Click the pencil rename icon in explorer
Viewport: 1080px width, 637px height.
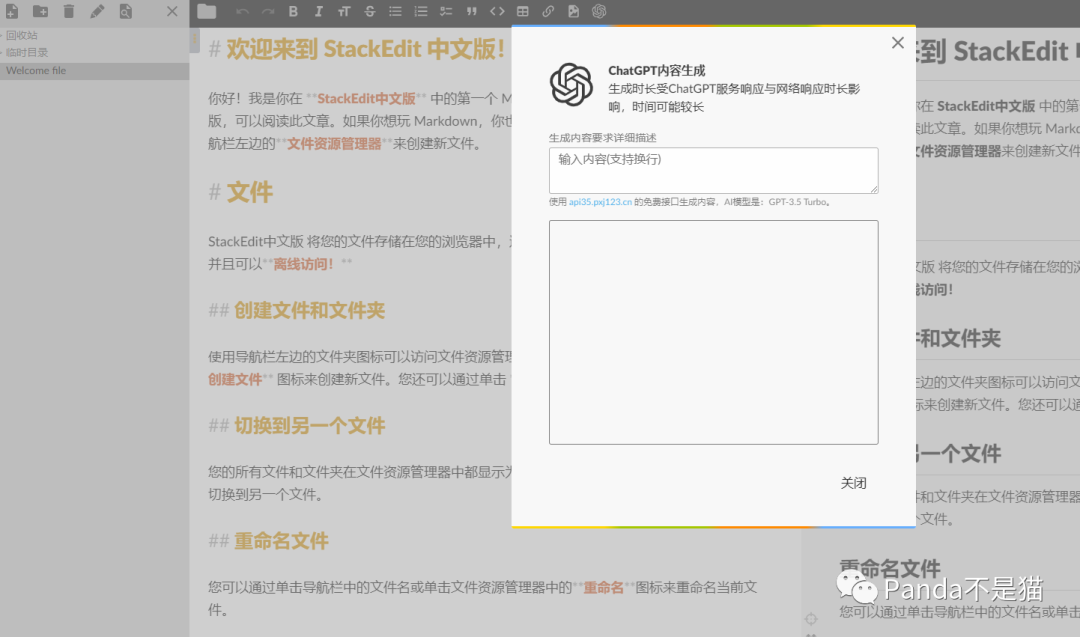tap(97, 11)
